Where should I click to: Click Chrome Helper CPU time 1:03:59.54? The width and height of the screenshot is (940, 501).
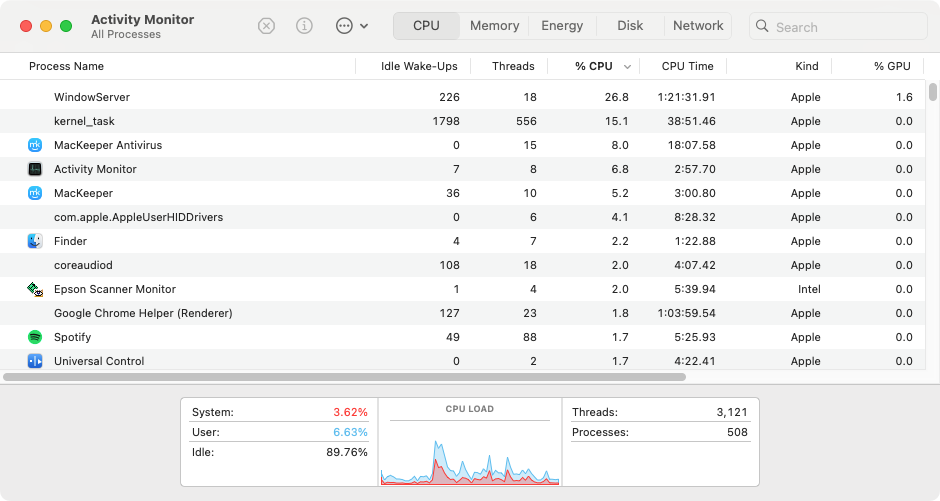click(686, 313)
